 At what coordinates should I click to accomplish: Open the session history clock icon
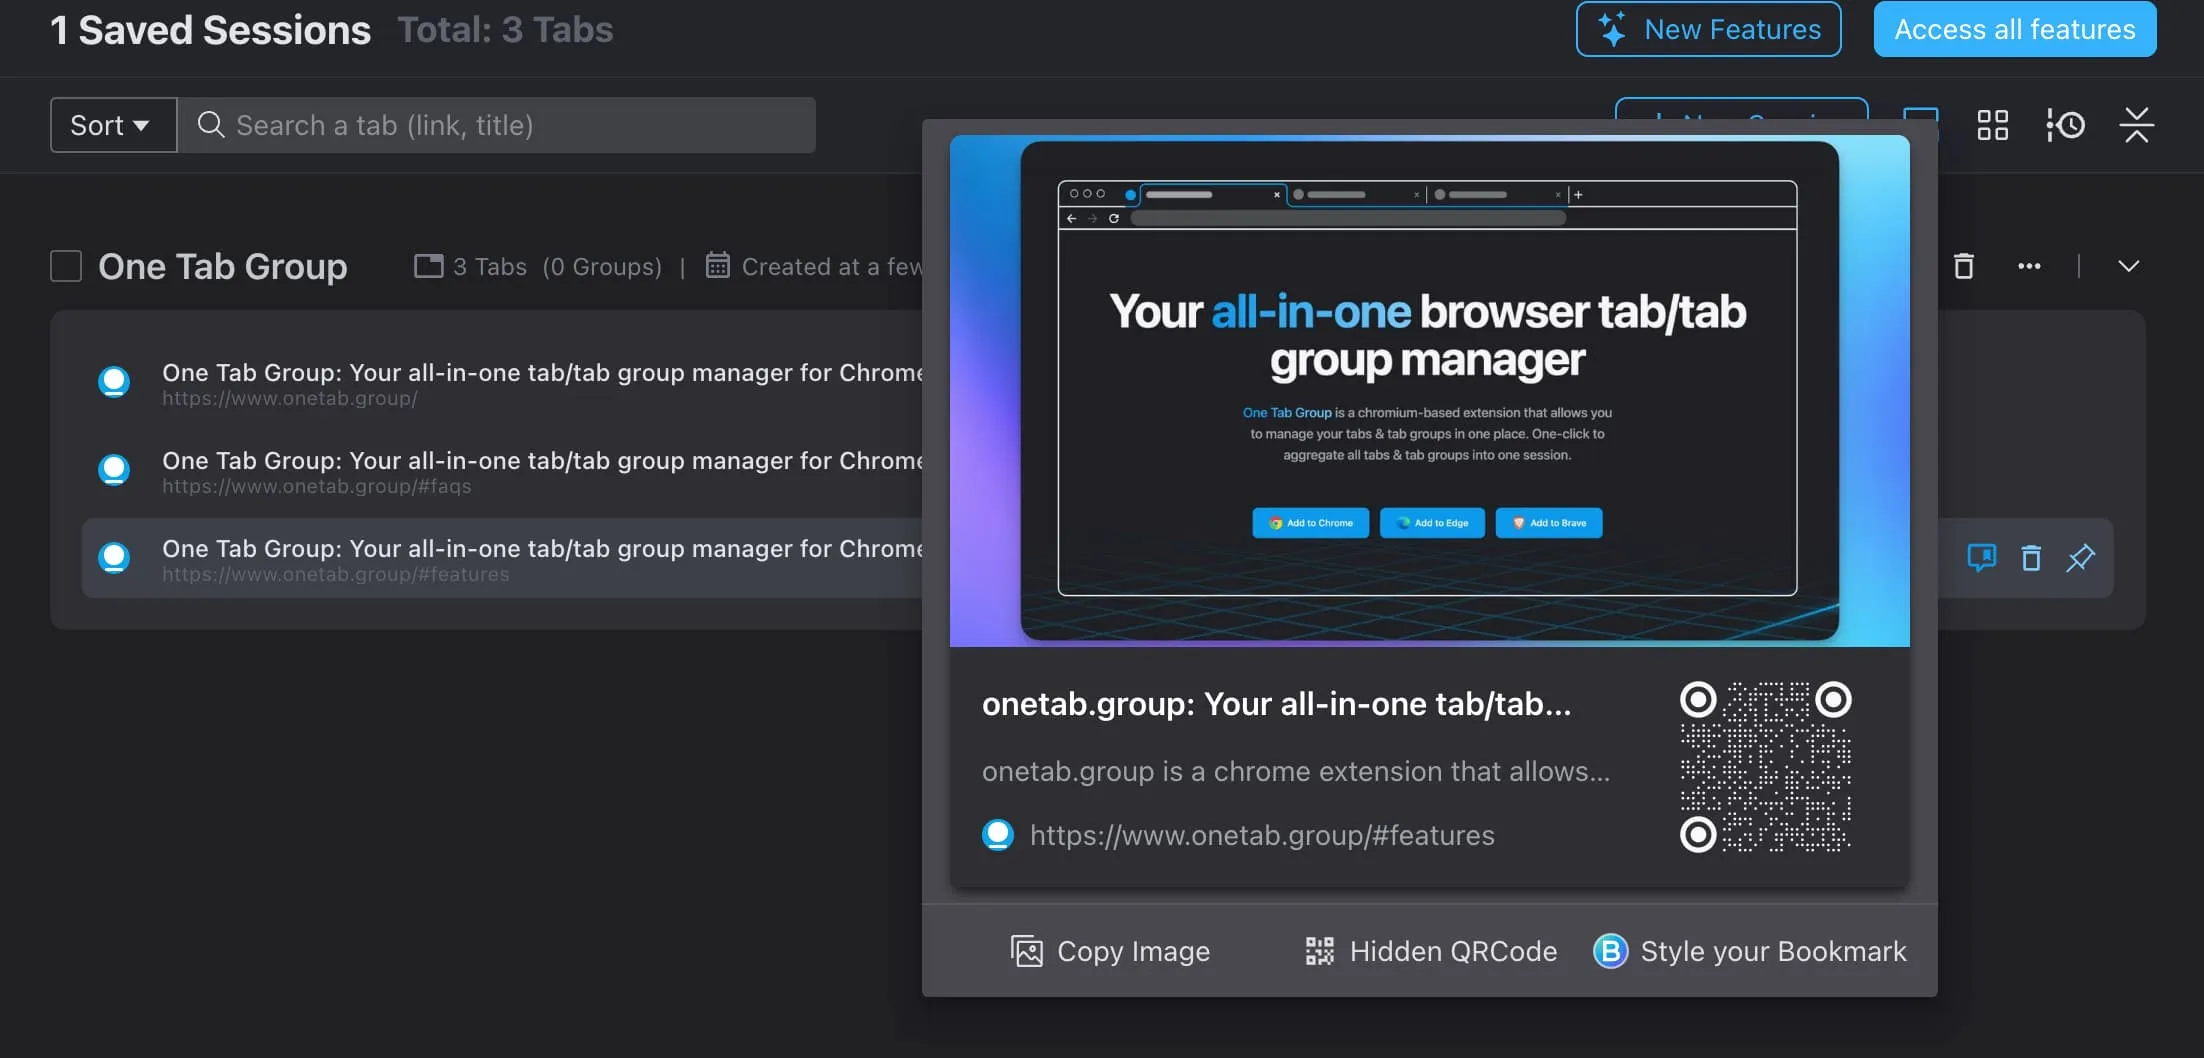[2064, 125]
